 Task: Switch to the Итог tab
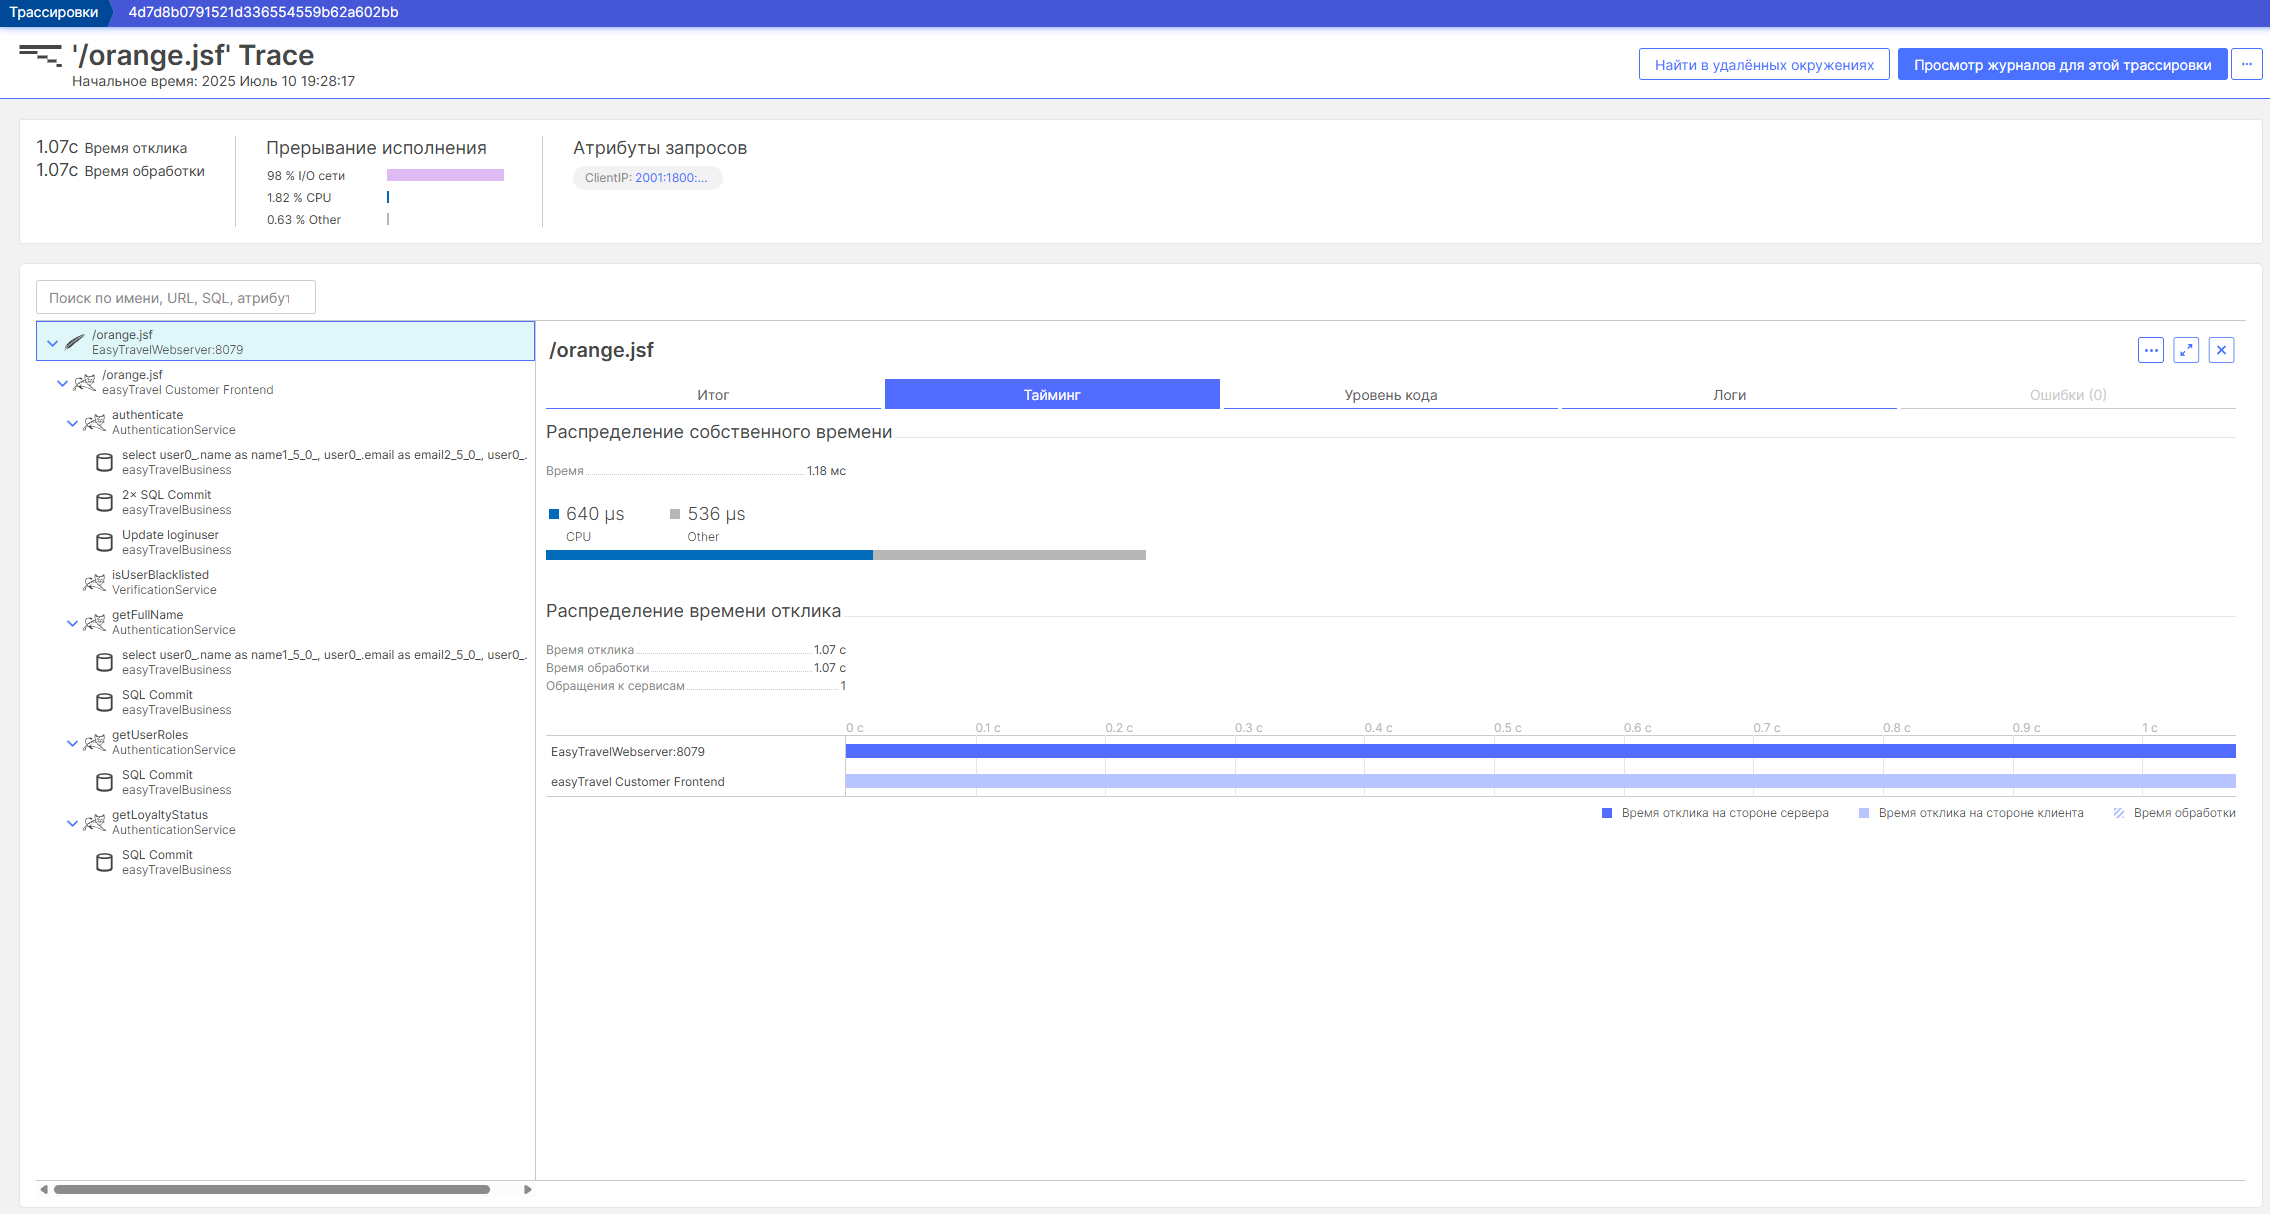coord(713,395)
